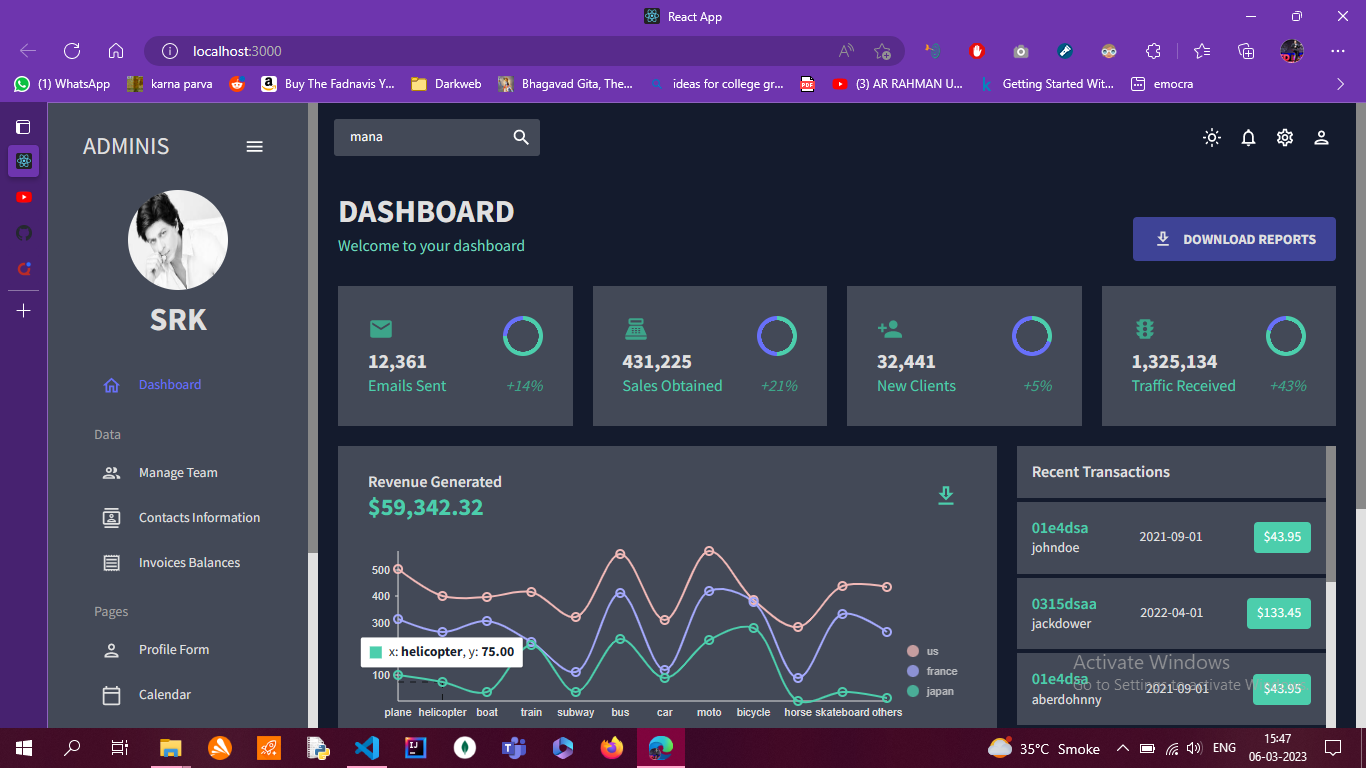Open the browser's Settings and more menu
The height and width of the screenshot is (768, 1366).
(x=1337, y=50)
